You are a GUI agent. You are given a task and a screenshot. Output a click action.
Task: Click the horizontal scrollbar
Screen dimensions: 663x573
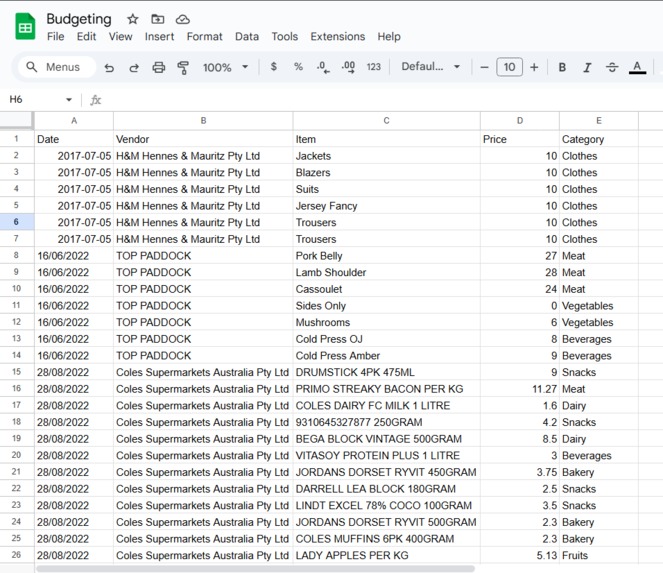(255, 568)
